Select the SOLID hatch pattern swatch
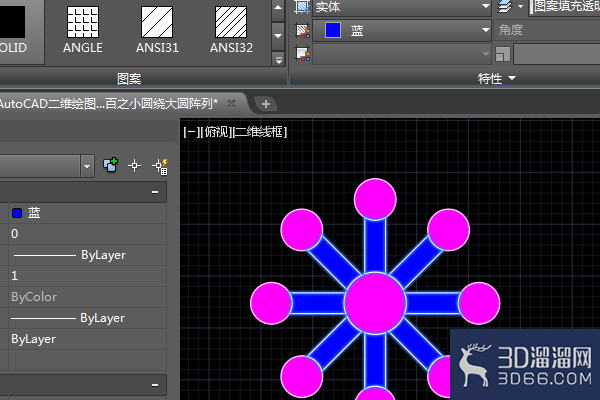This screenshot has width=600, height=400. (13, 29)
